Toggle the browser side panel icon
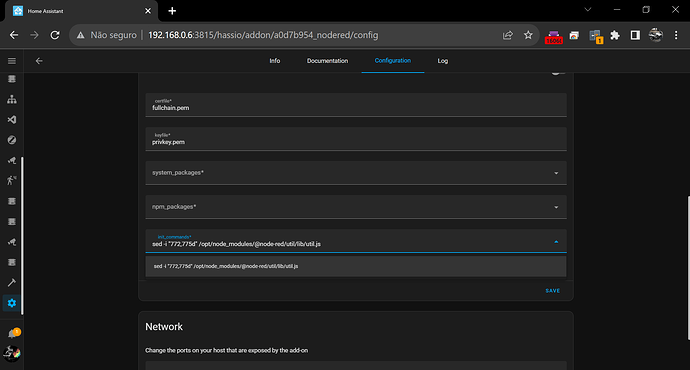Viewport: 690px width, 370px height. [635, 35]
